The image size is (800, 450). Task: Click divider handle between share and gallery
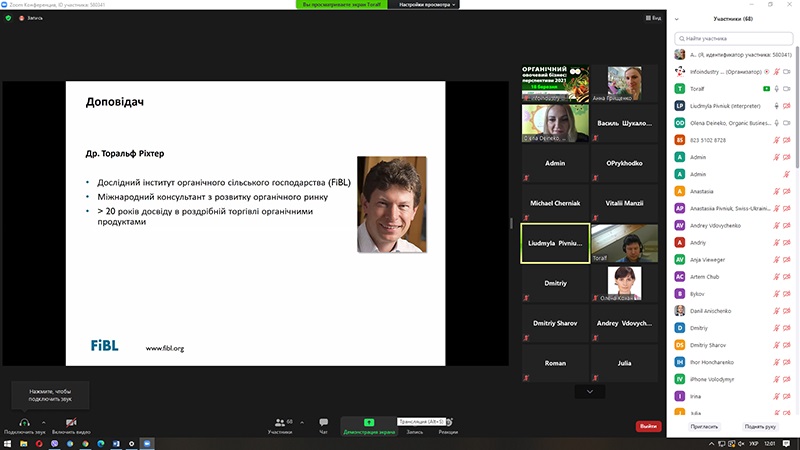point(511,223)
